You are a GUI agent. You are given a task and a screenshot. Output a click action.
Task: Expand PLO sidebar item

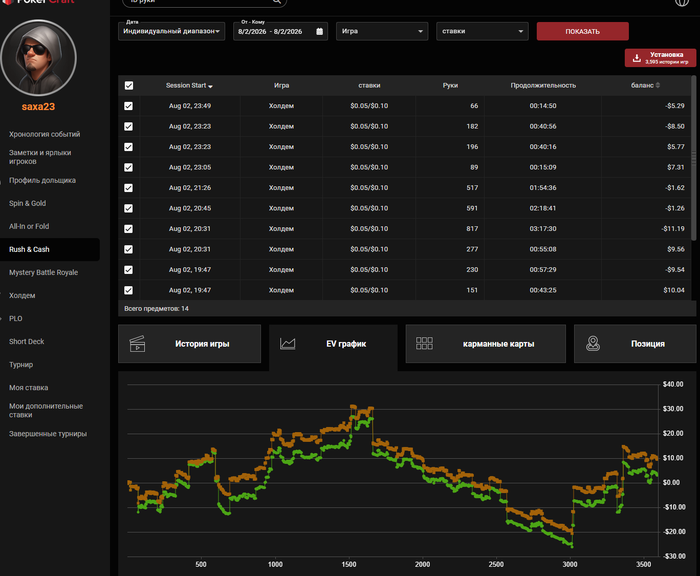point(16,318)
